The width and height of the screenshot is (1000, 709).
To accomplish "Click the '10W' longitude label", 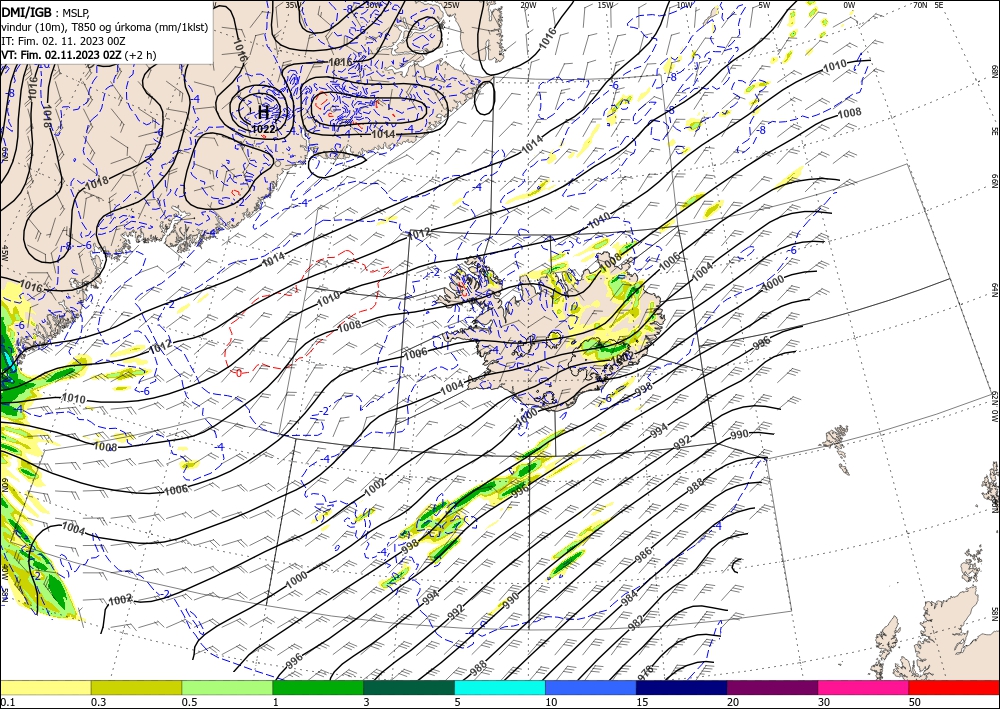I will [x=684, y=5].
